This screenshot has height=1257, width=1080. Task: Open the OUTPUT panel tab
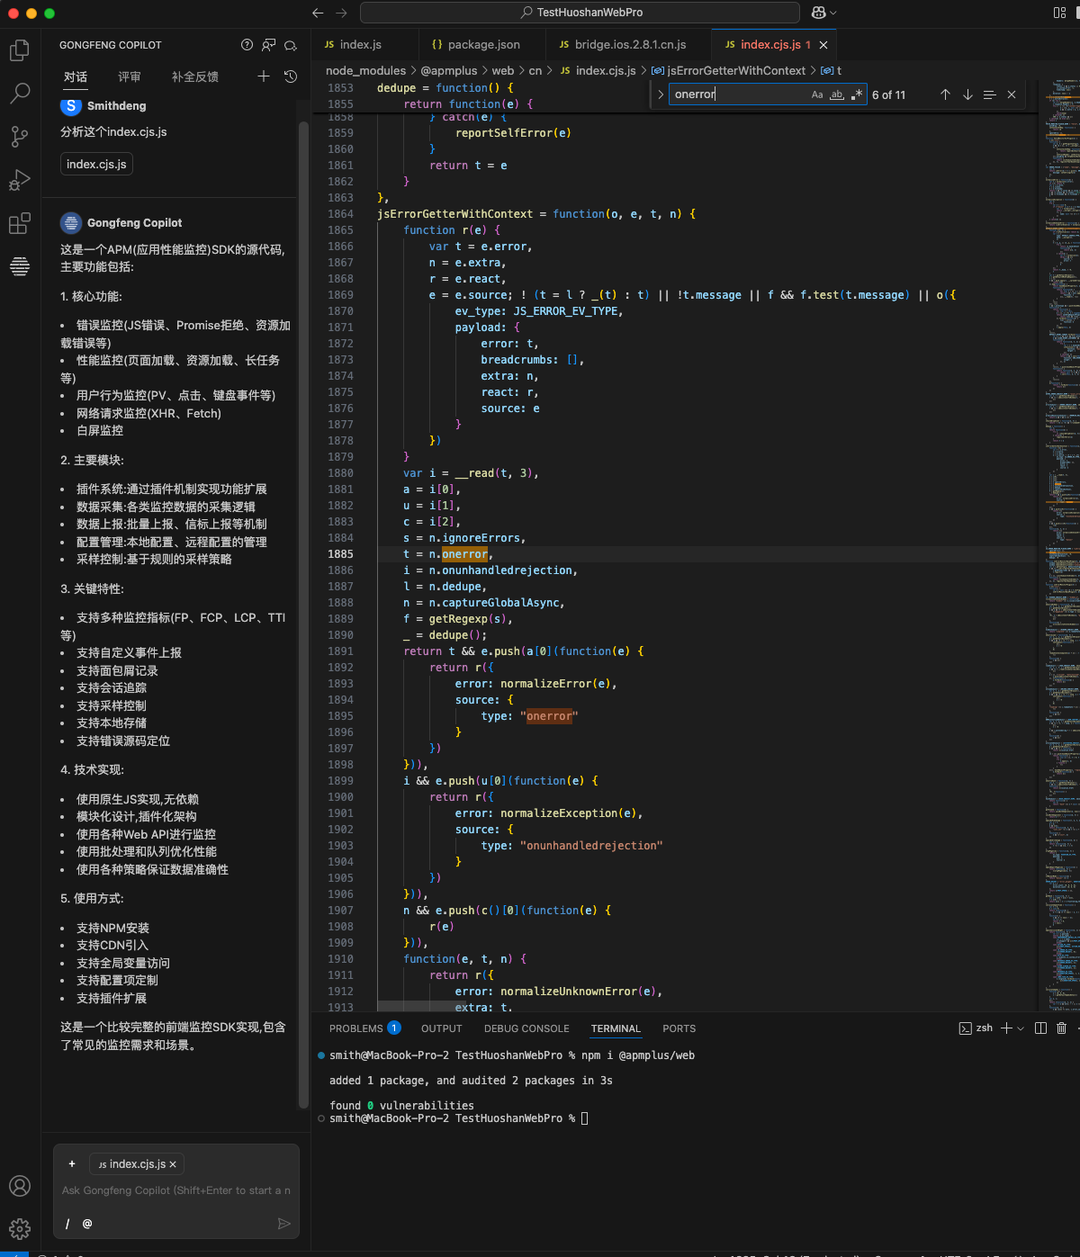(441, 1028)
